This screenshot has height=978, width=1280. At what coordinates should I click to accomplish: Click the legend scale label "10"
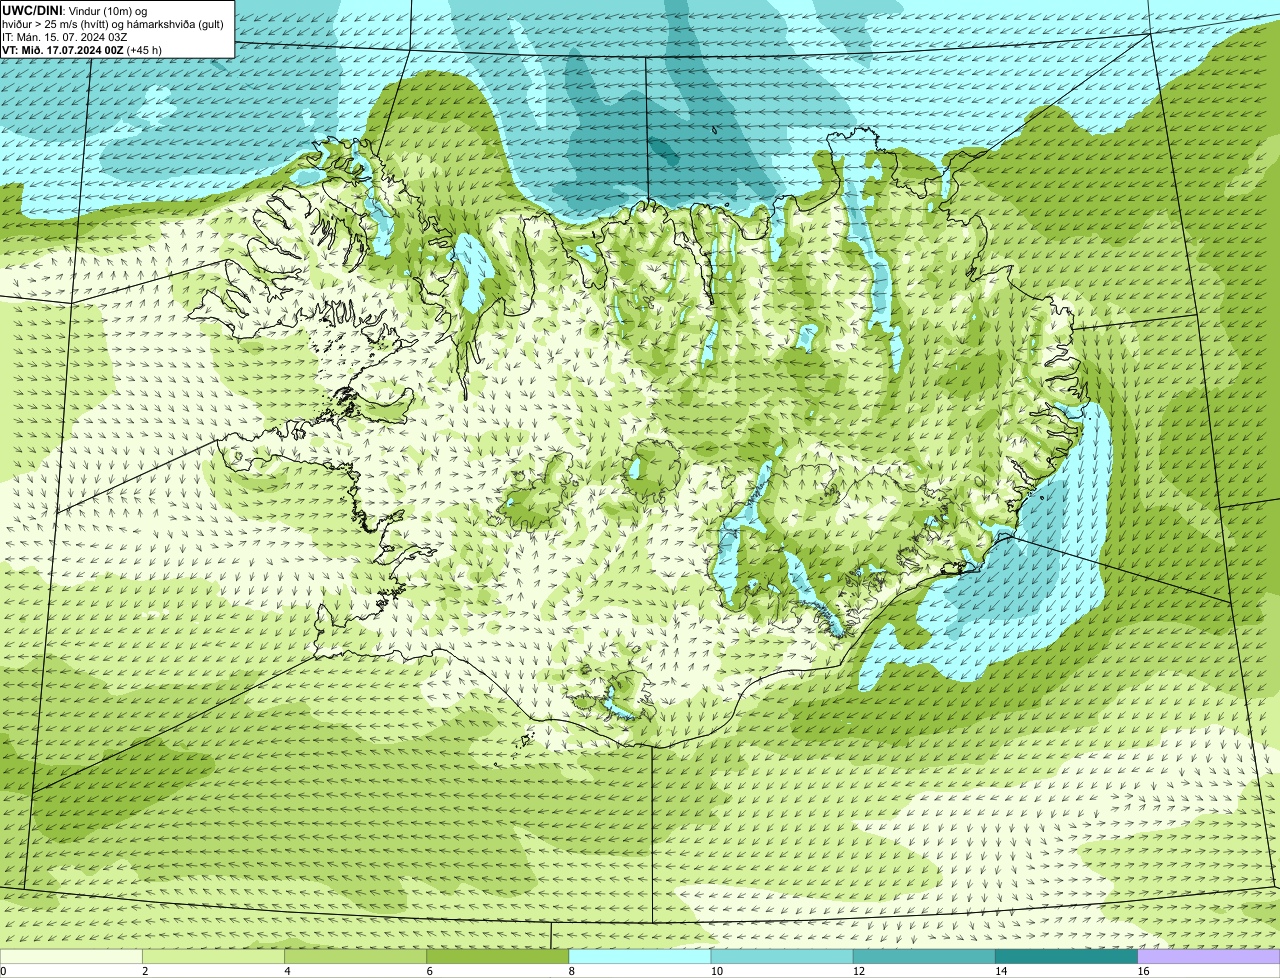point(716,971)
